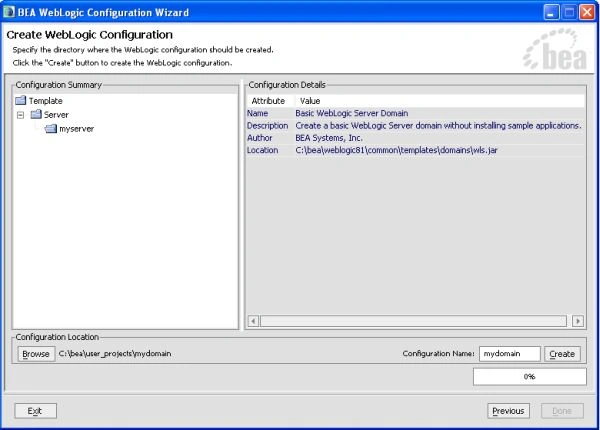Click the horizontal scrollbar track in details

coord(413,321)
